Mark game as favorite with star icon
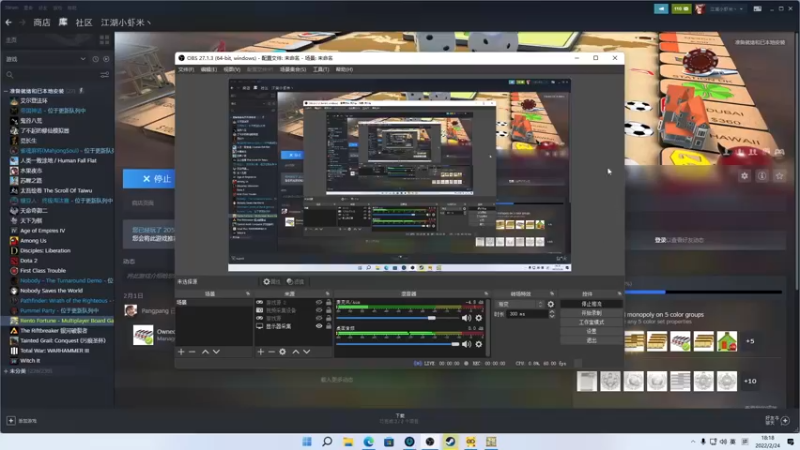The image size is (800, 450). point(779,176)
